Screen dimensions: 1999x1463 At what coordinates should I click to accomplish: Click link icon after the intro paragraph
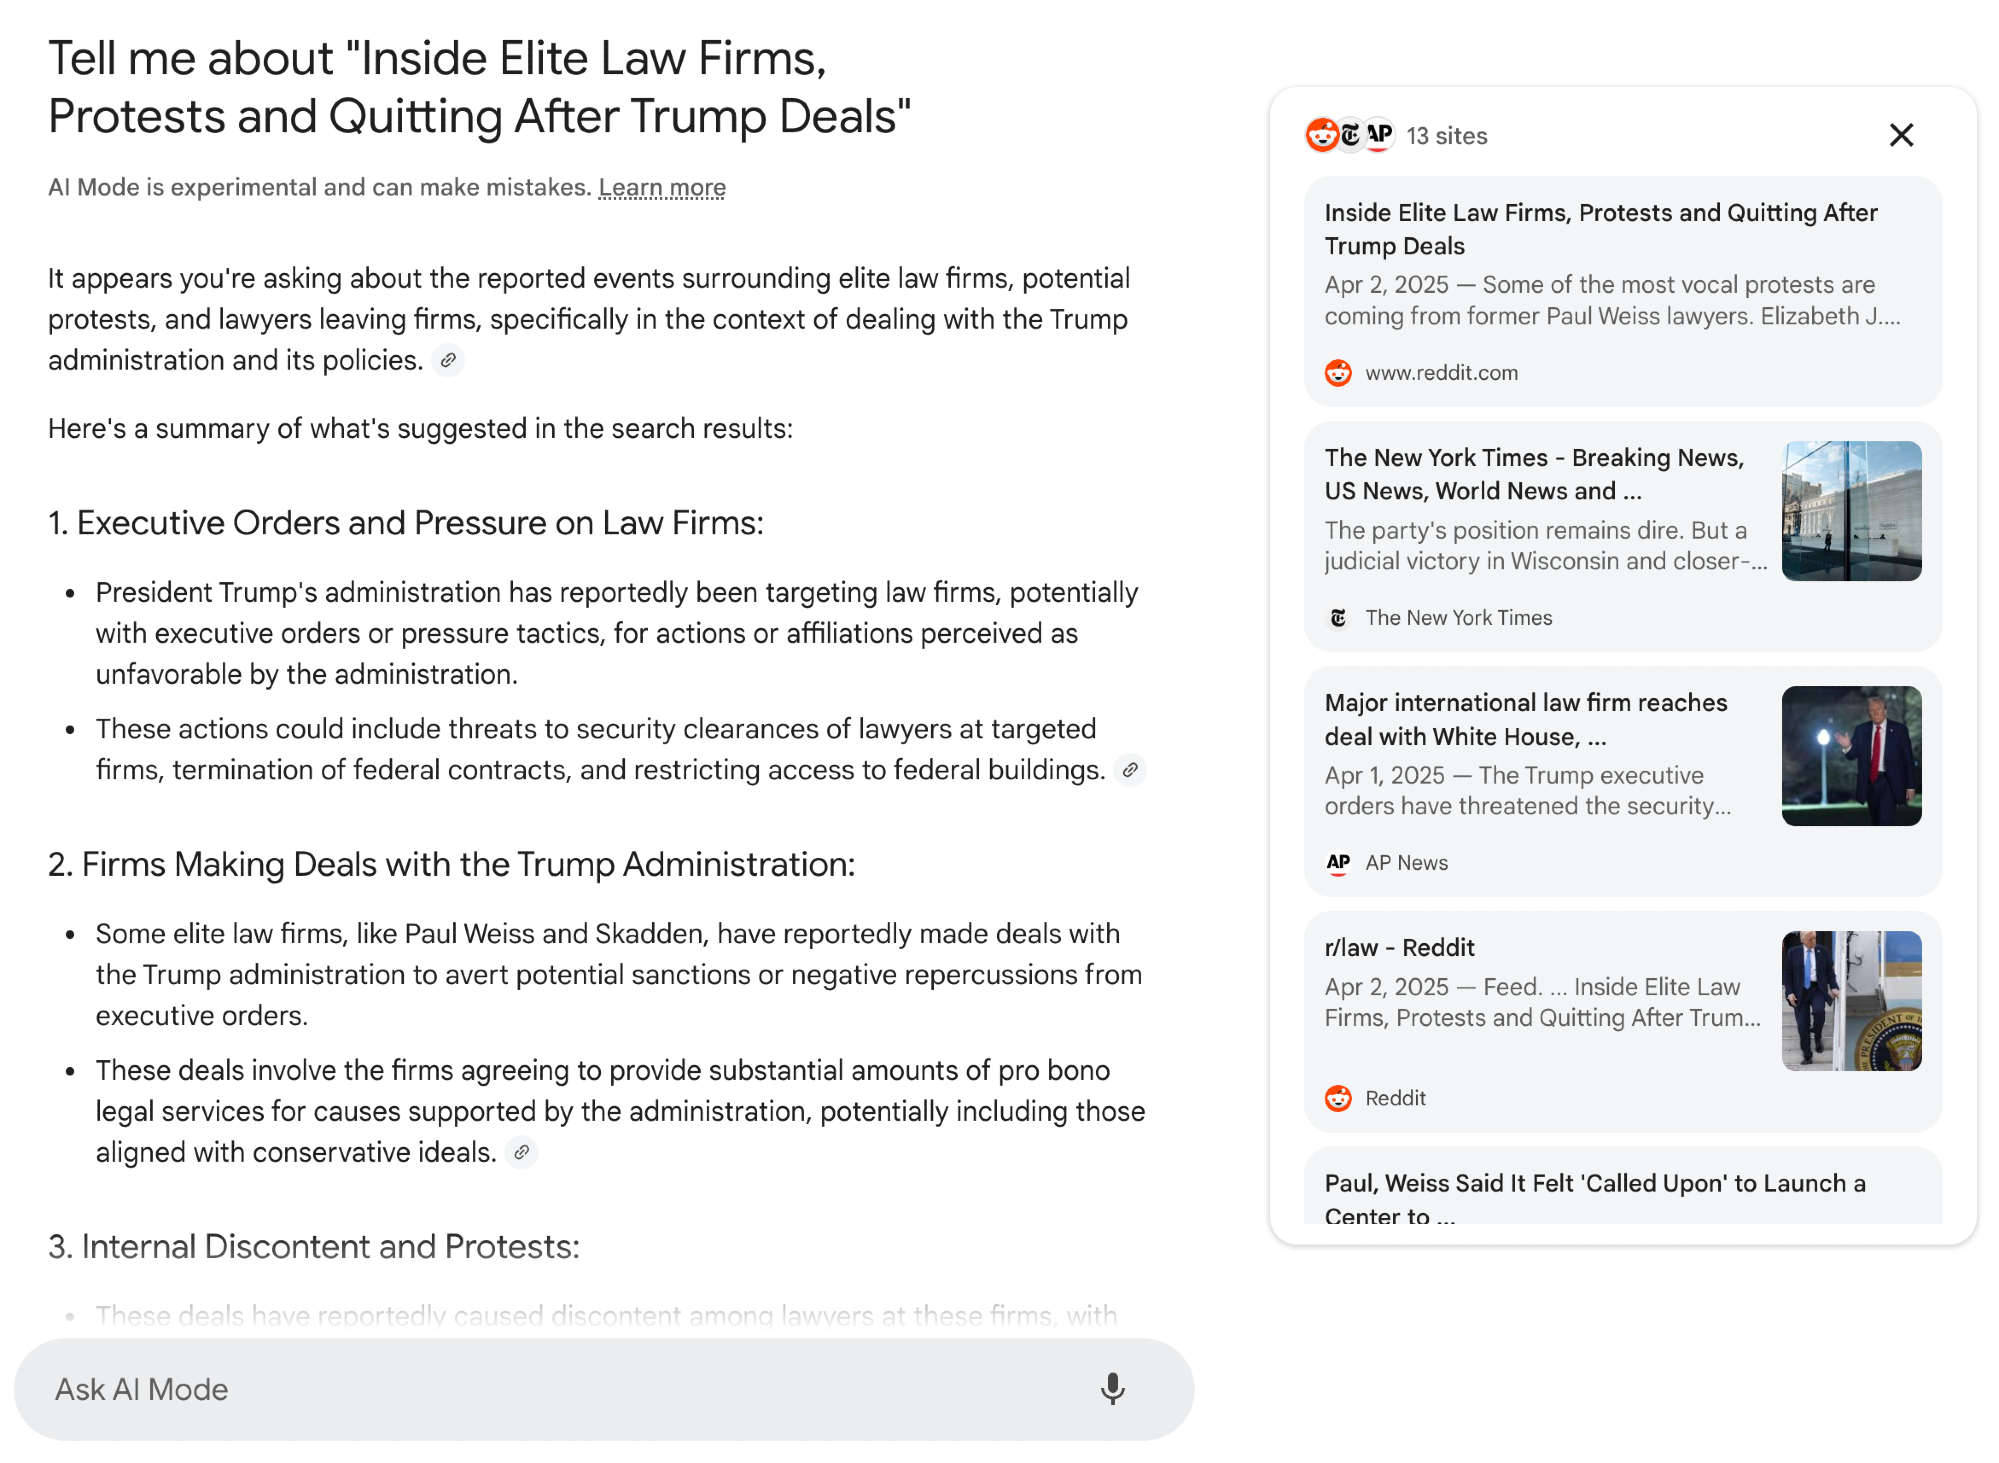coord(449,360)
